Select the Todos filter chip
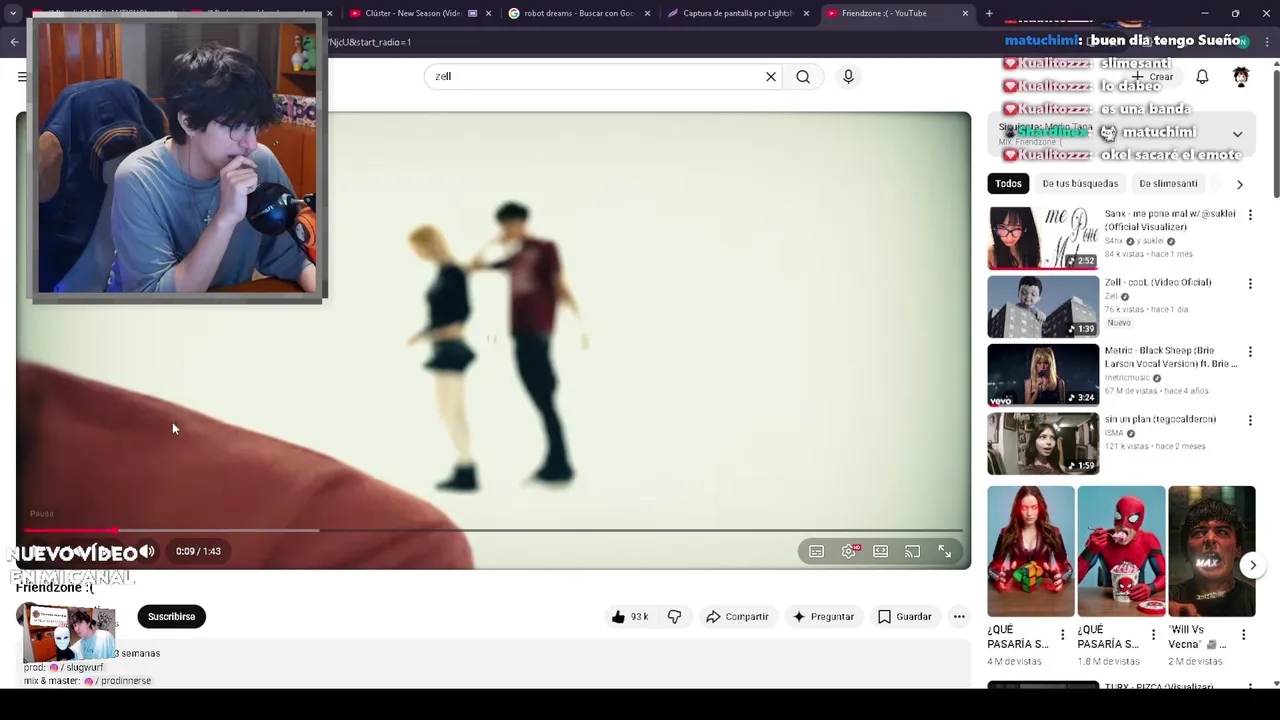 (1008, 184)
